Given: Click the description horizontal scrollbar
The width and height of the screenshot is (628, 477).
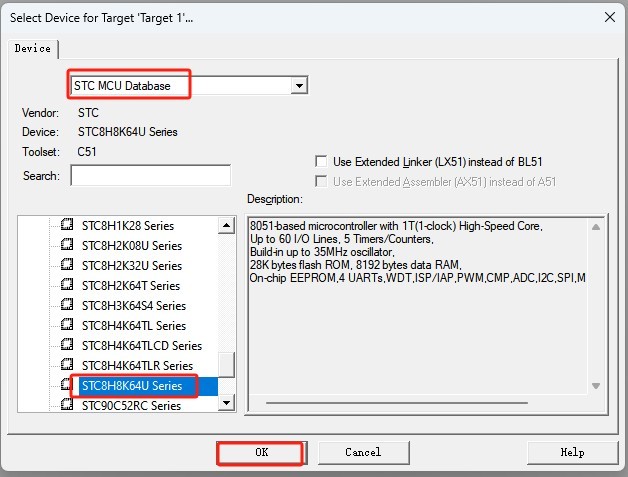Looking at the screenshot, I should point(397,403).
